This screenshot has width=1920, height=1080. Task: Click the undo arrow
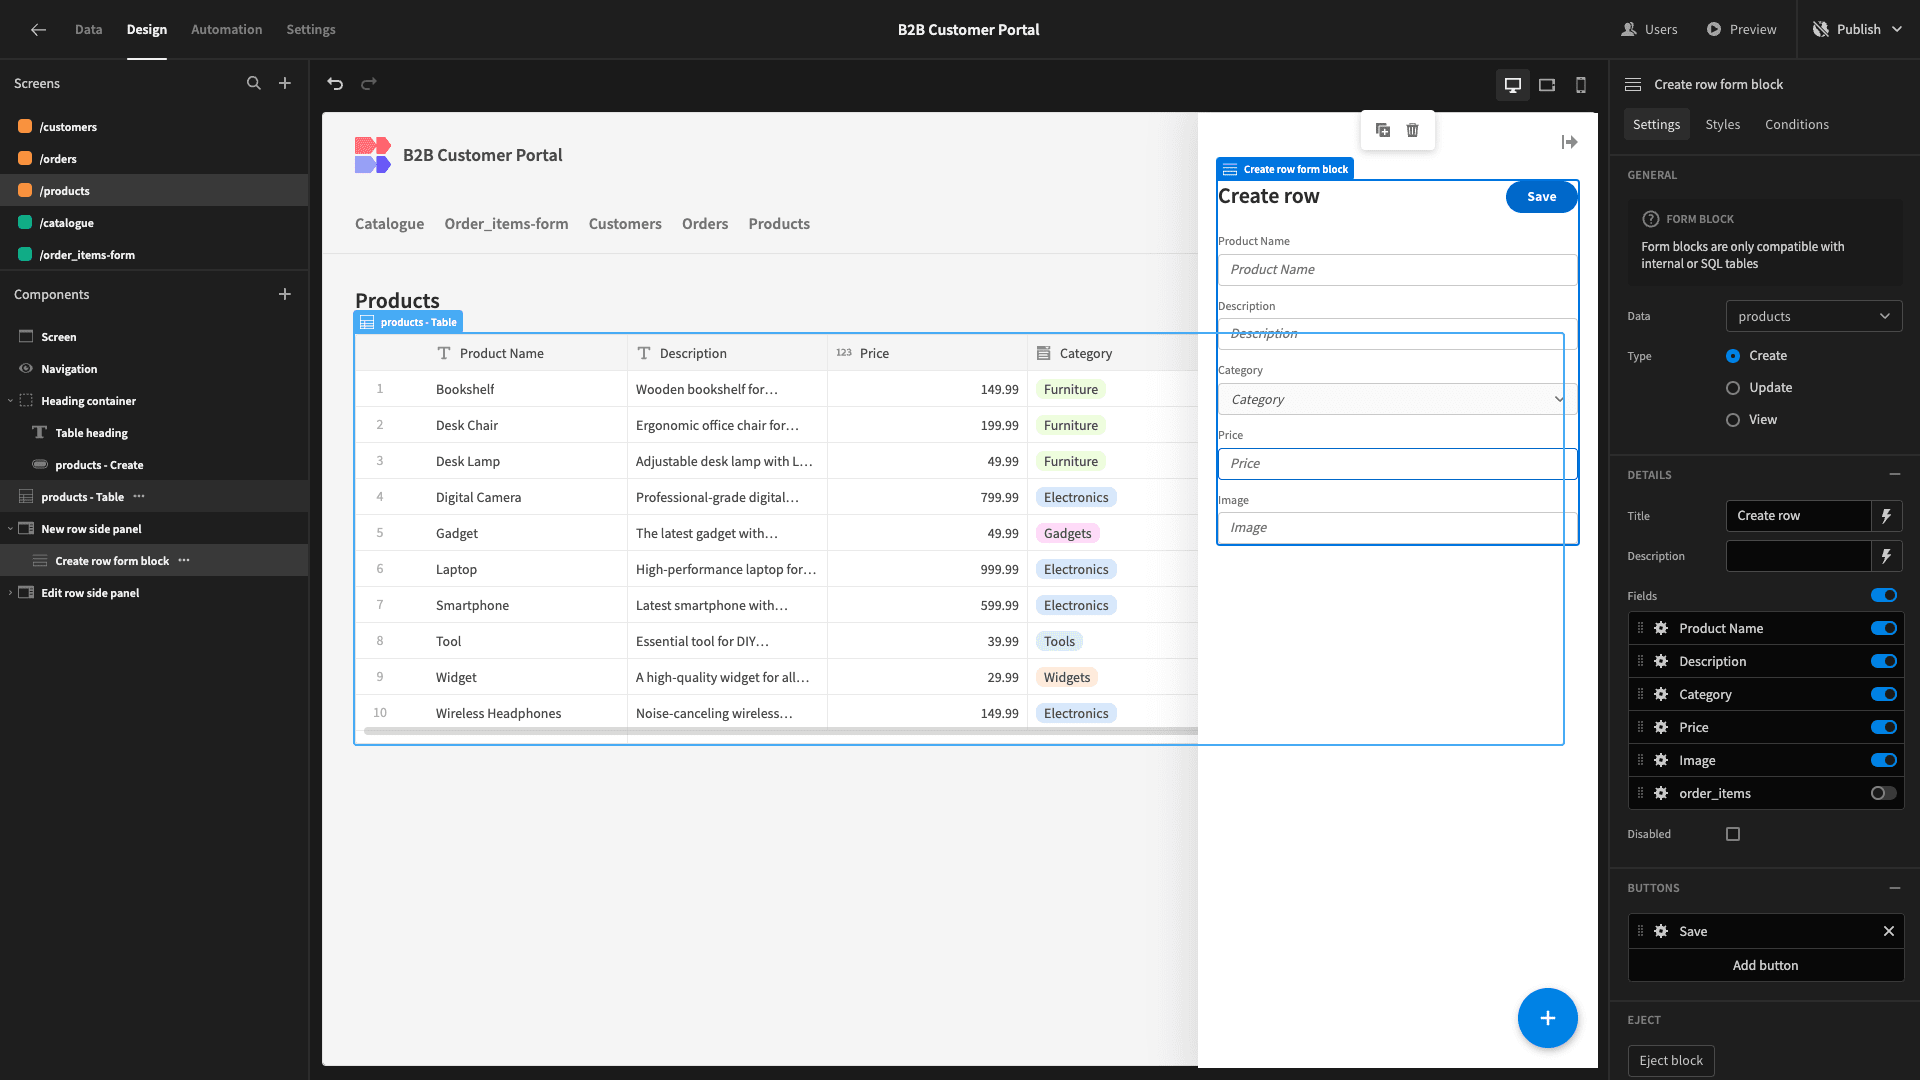[x=335, y=84]
